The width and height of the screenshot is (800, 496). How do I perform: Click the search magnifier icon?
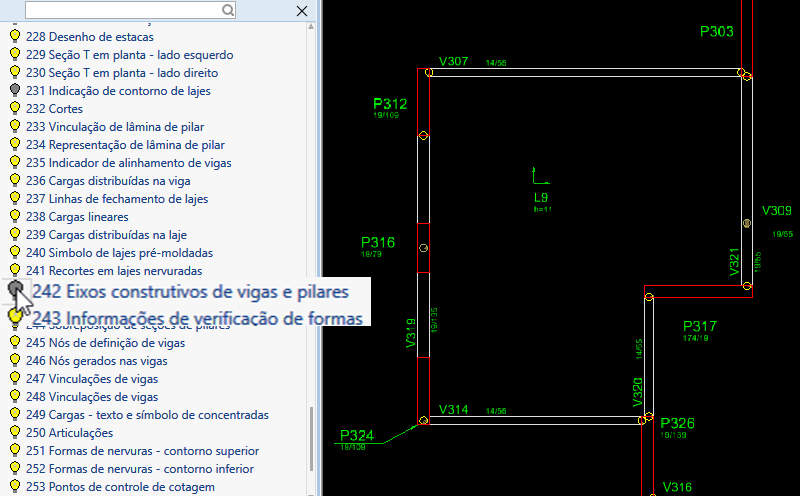click(x=228, y=10)
